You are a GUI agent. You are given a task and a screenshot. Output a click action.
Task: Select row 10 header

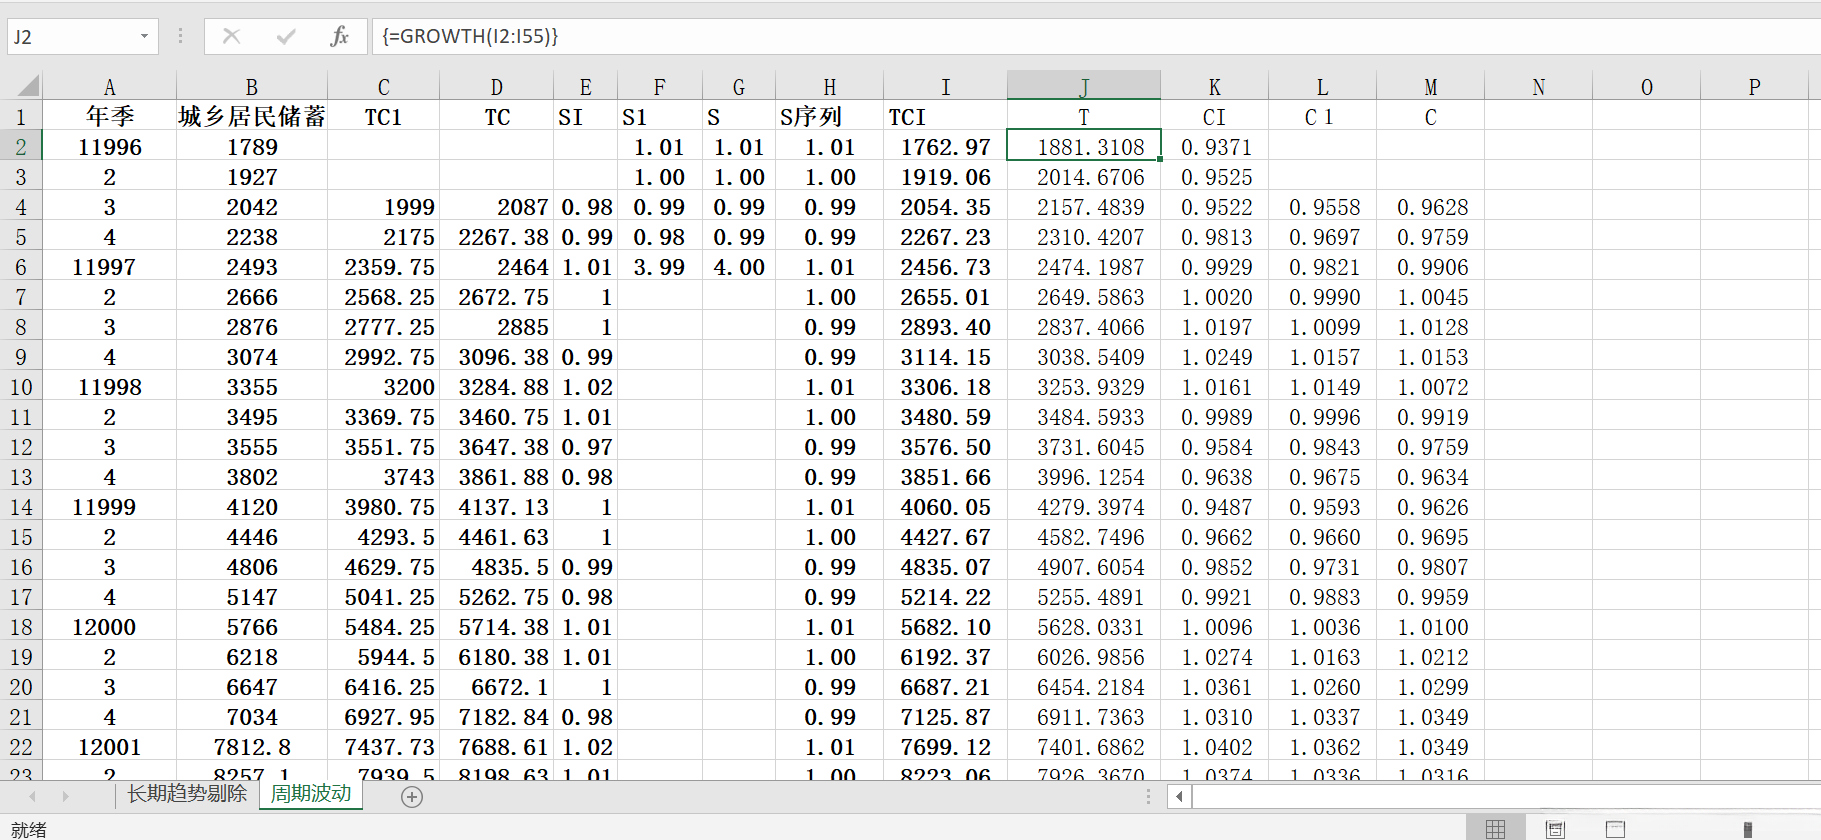tap(21, 387)
